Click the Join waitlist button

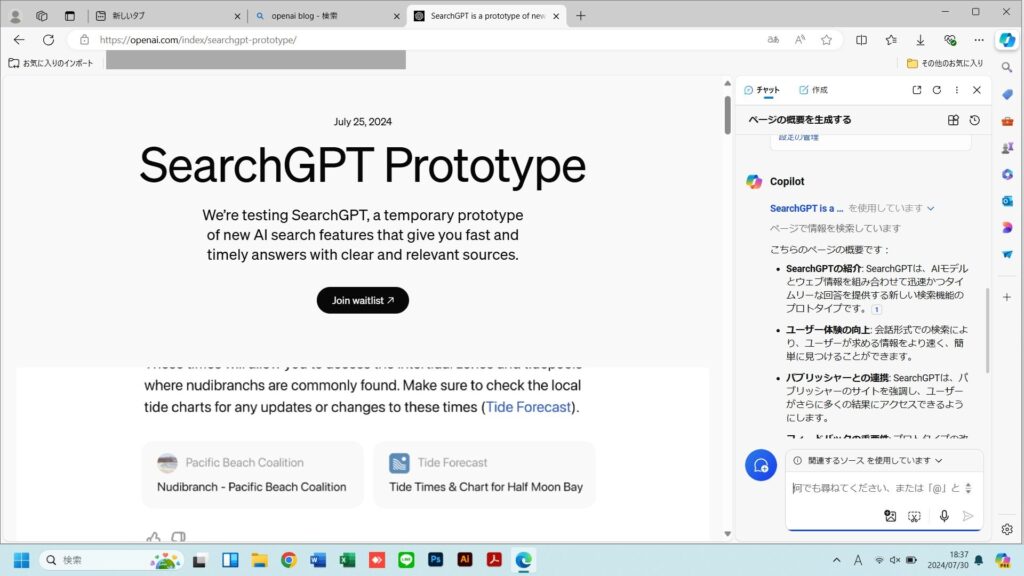362,299
